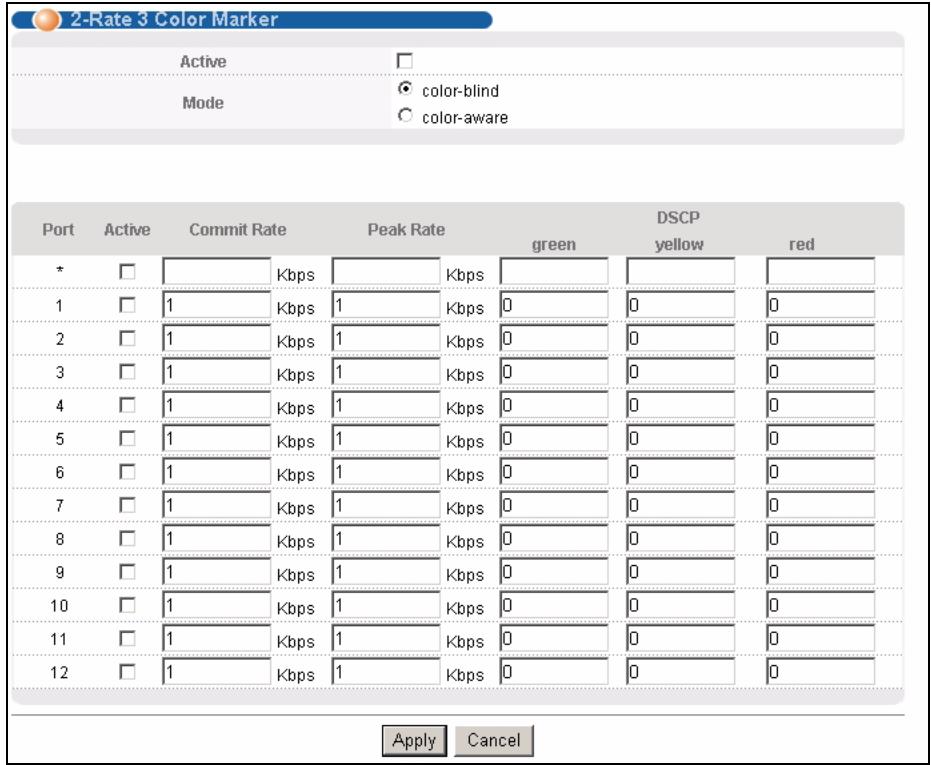Edit Peak Rate for port 6

click(386, 472)
